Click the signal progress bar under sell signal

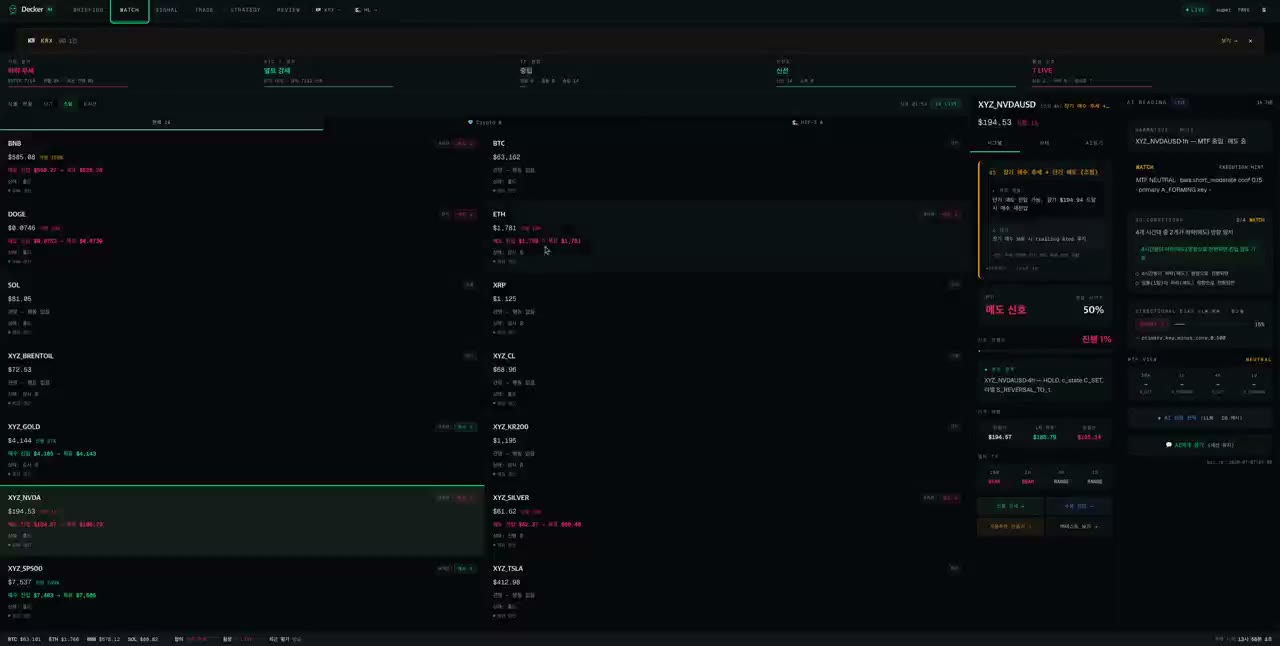(x=1044, y=351)
